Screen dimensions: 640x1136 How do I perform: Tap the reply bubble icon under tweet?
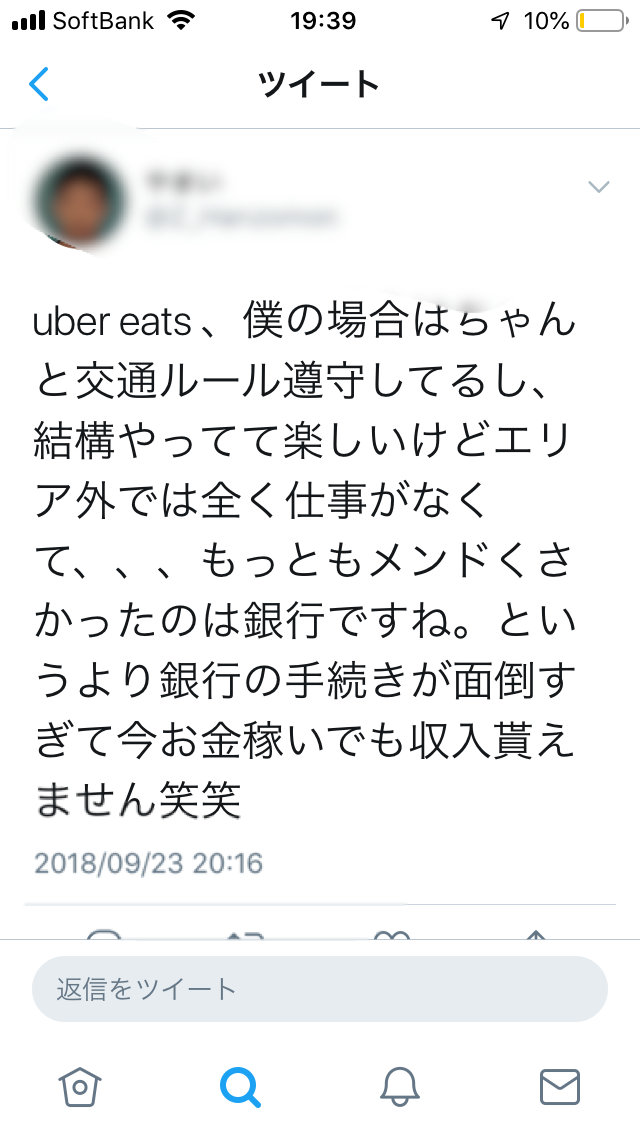pyautogui.click(x=103, y=934)
